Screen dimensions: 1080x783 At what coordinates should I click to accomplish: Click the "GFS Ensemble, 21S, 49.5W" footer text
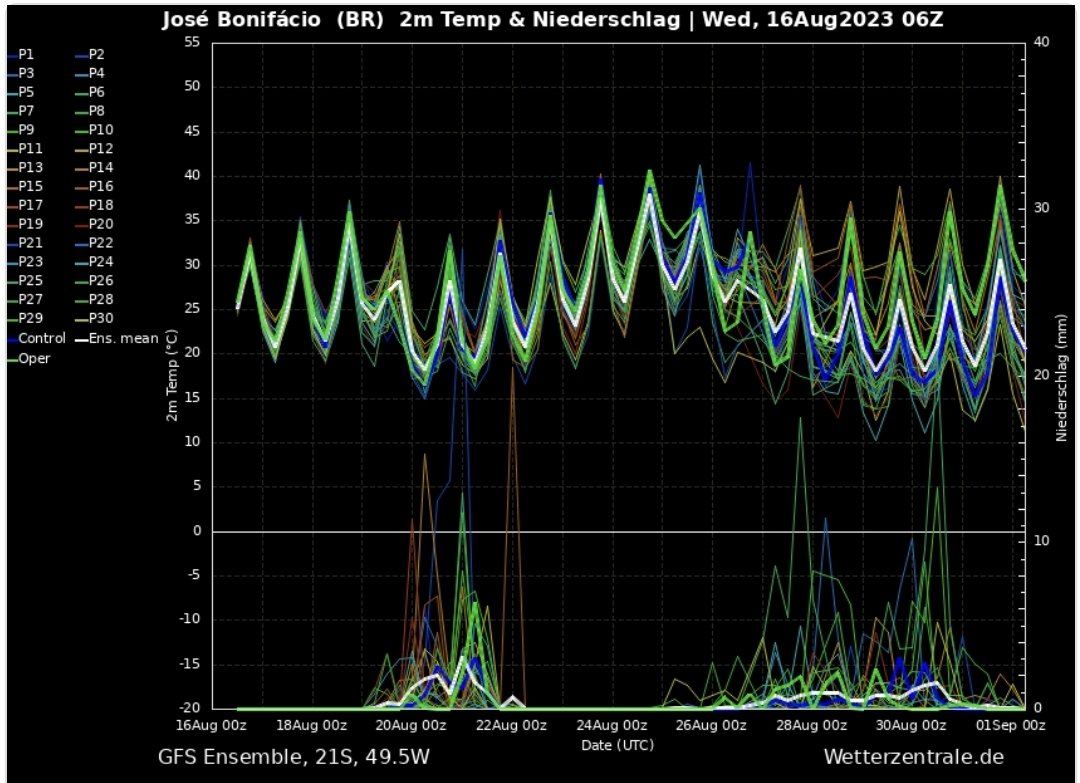293,757
